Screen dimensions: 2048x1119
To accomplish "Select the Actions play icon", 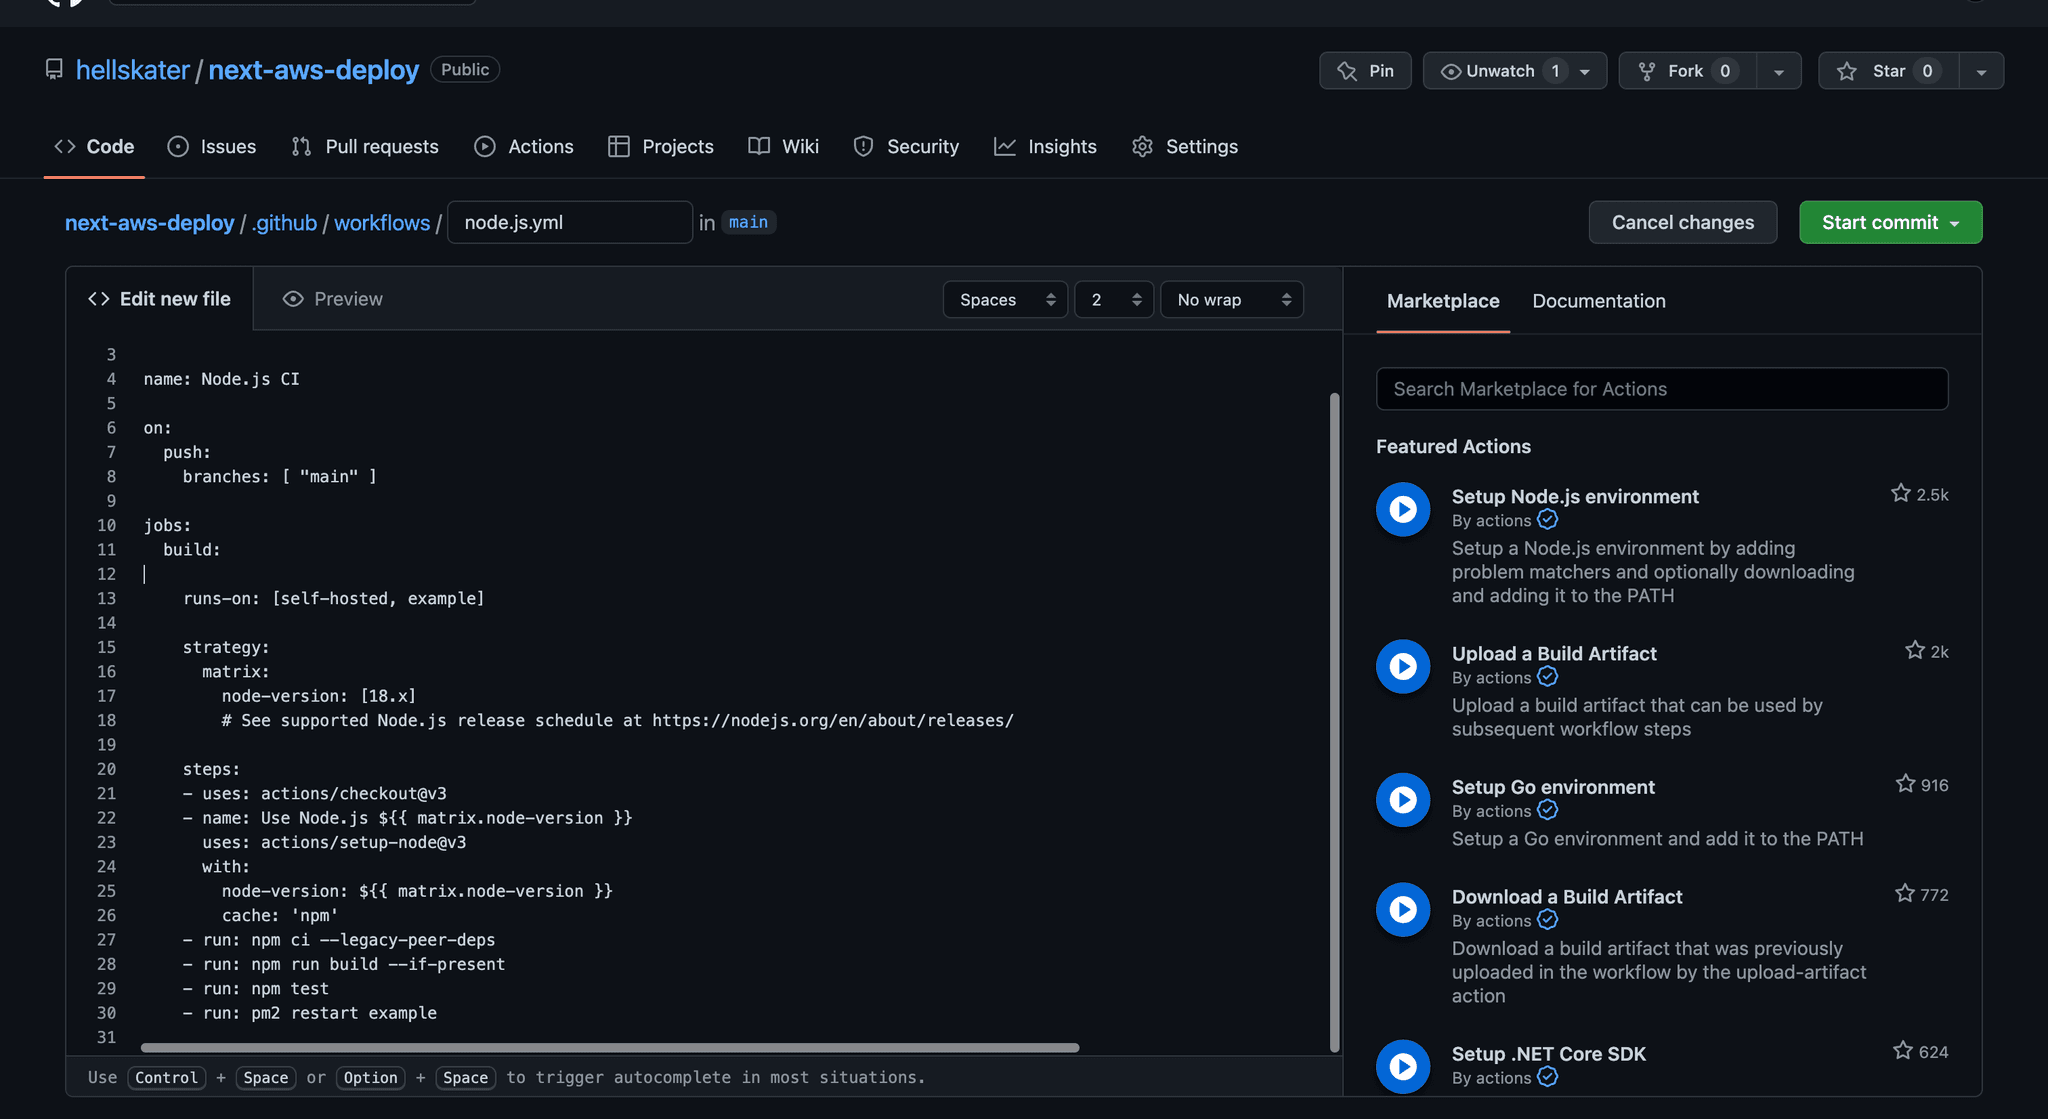I will (x=485, y=146).
